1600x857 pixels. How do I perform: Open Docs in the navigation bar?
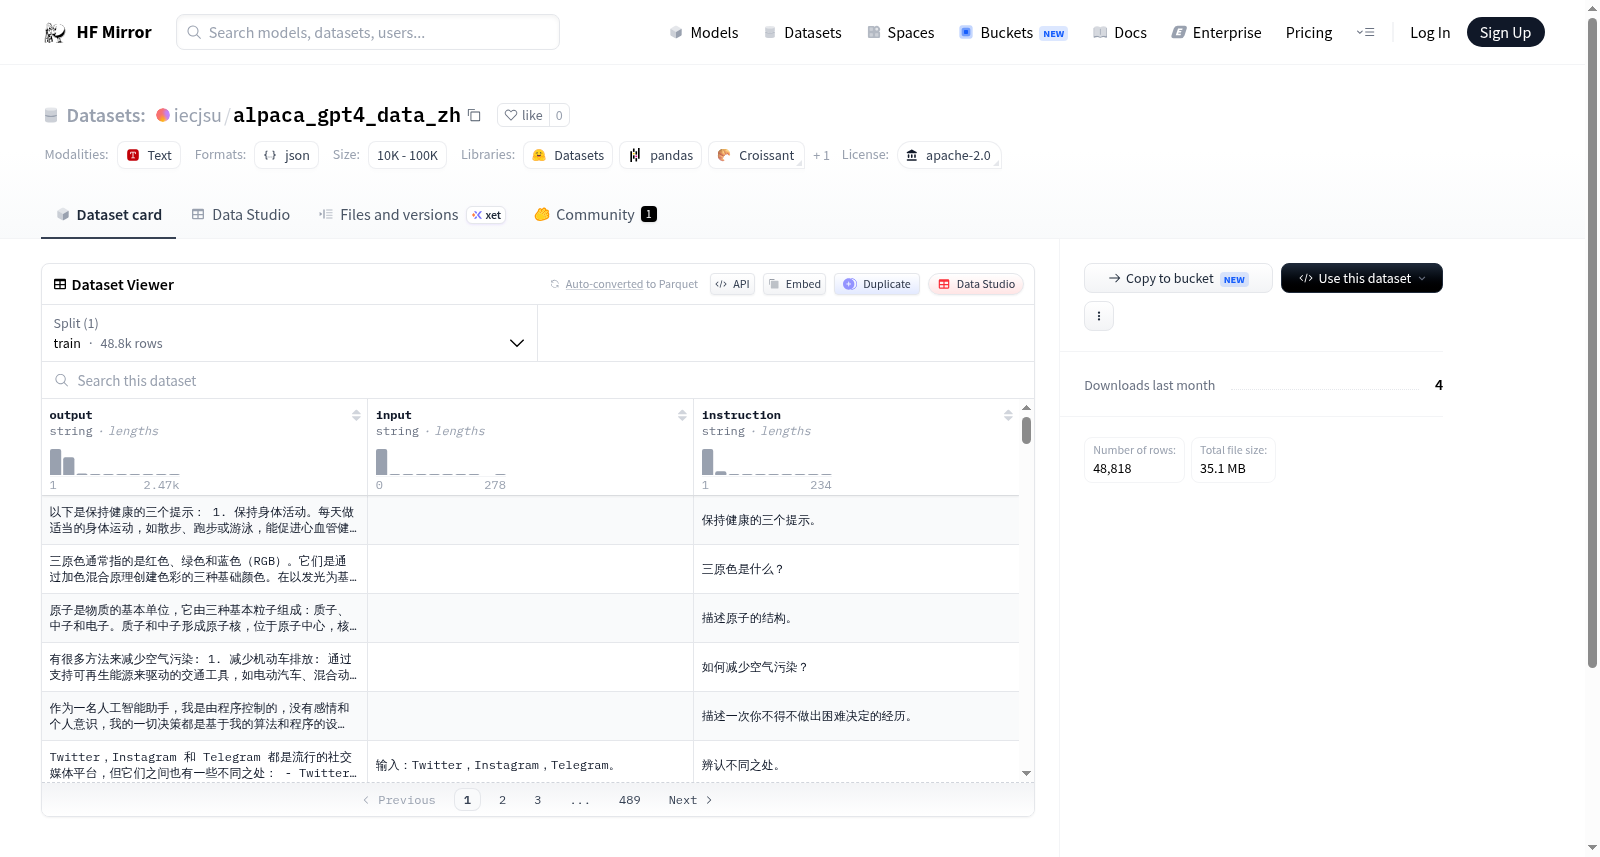pos(1119,33)
